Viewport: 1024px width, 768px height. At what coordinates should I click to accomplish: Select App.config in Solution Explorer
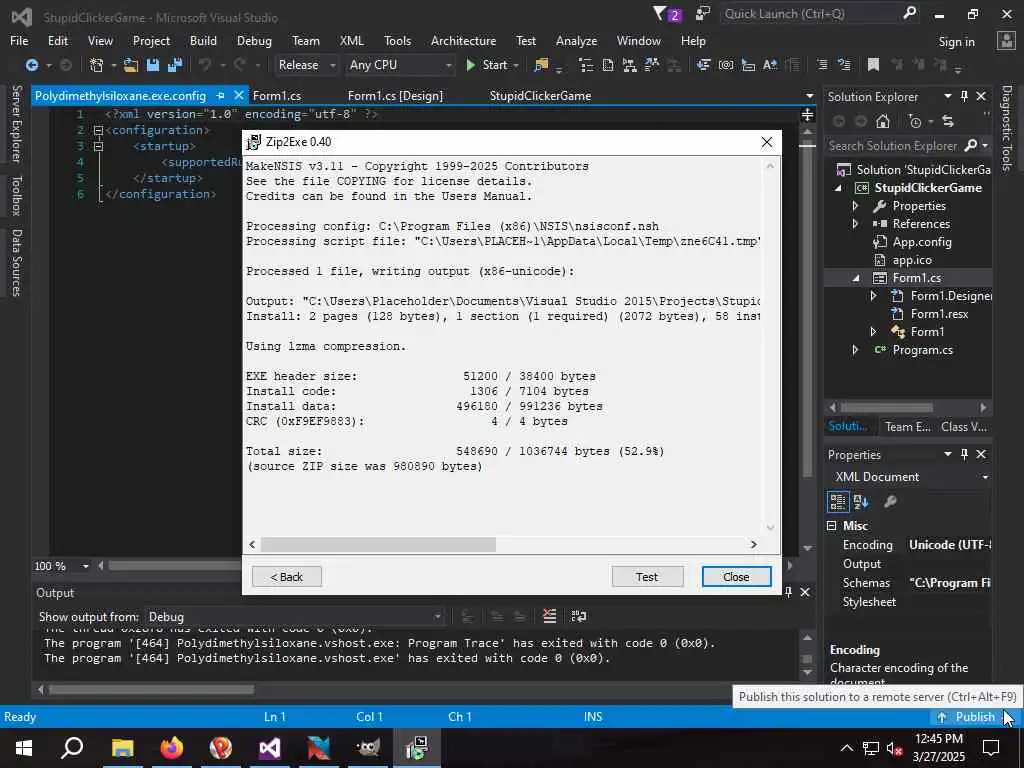[x=921, y=242]
